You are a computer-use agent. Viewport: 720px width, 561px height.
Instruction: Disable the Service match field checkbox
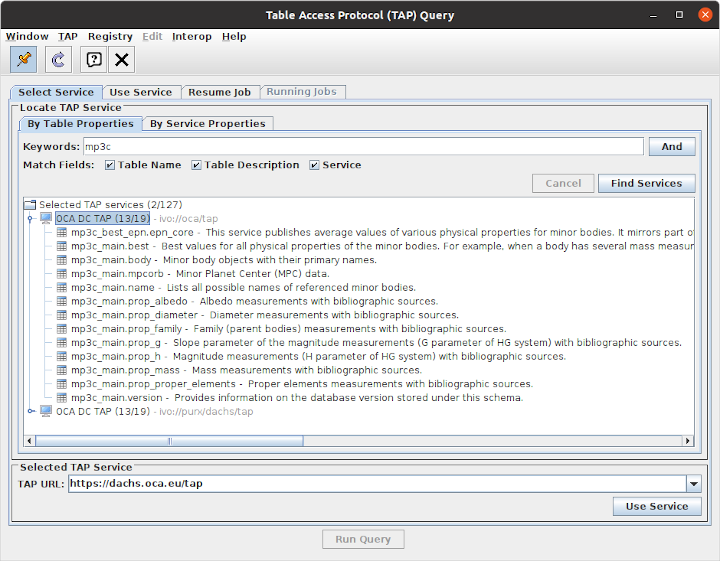314,165
